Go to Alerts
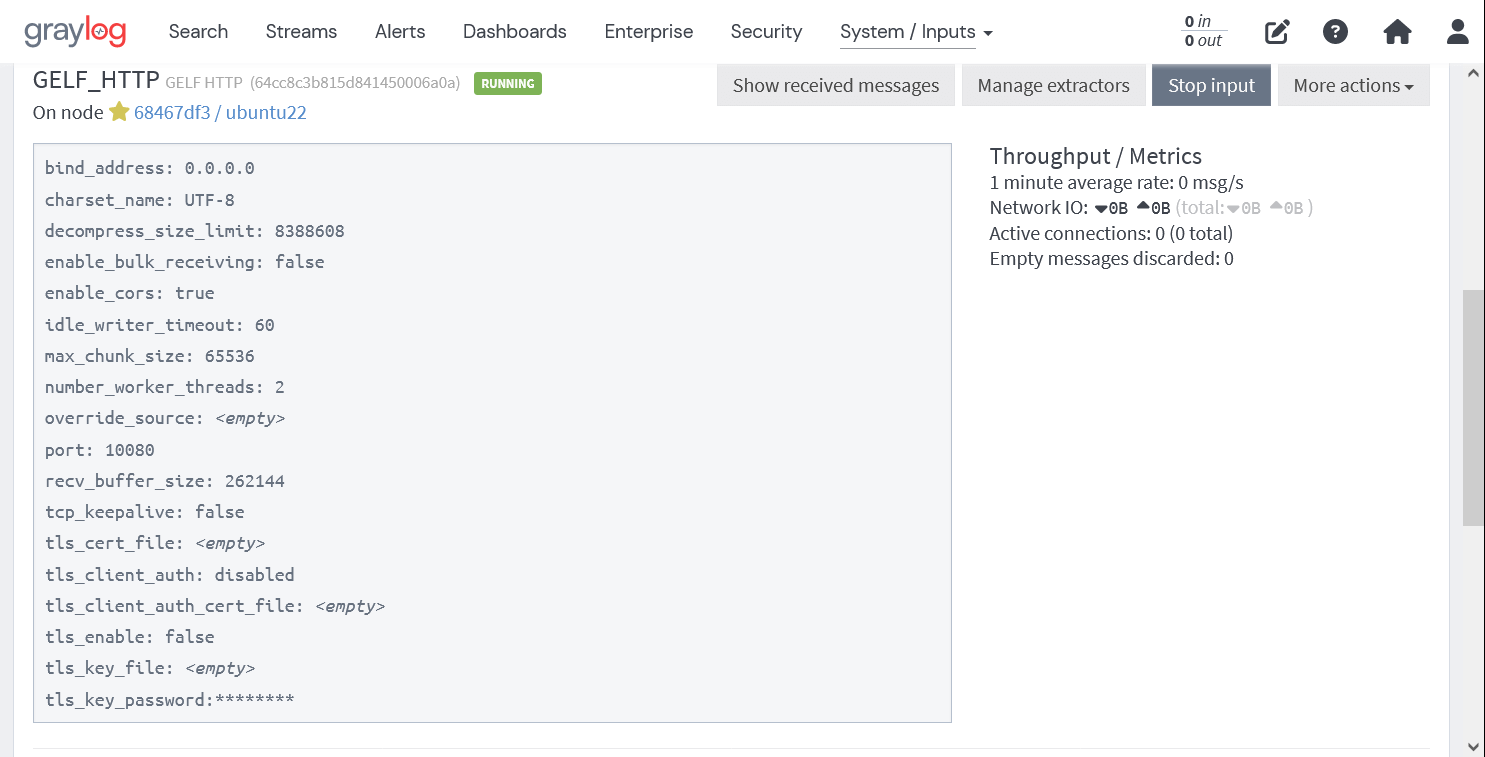The height and width of the screenshot is (757, 1485). click(400, 32)
